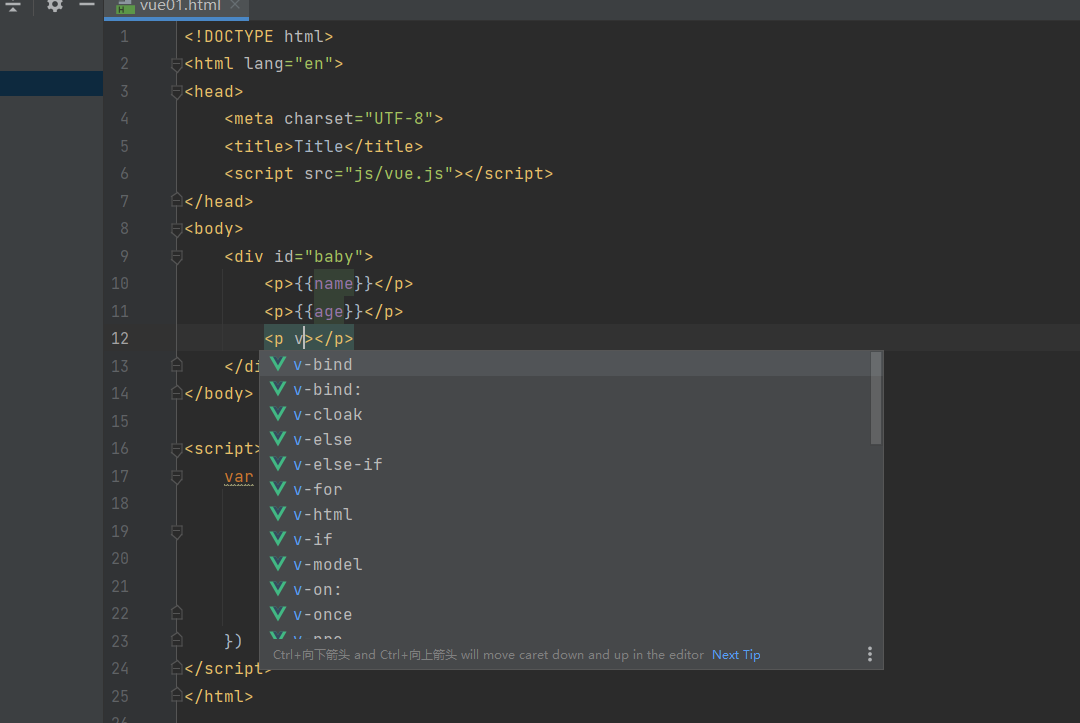
Task: Select v-model from the popup
Action: (x=564, y=565)
